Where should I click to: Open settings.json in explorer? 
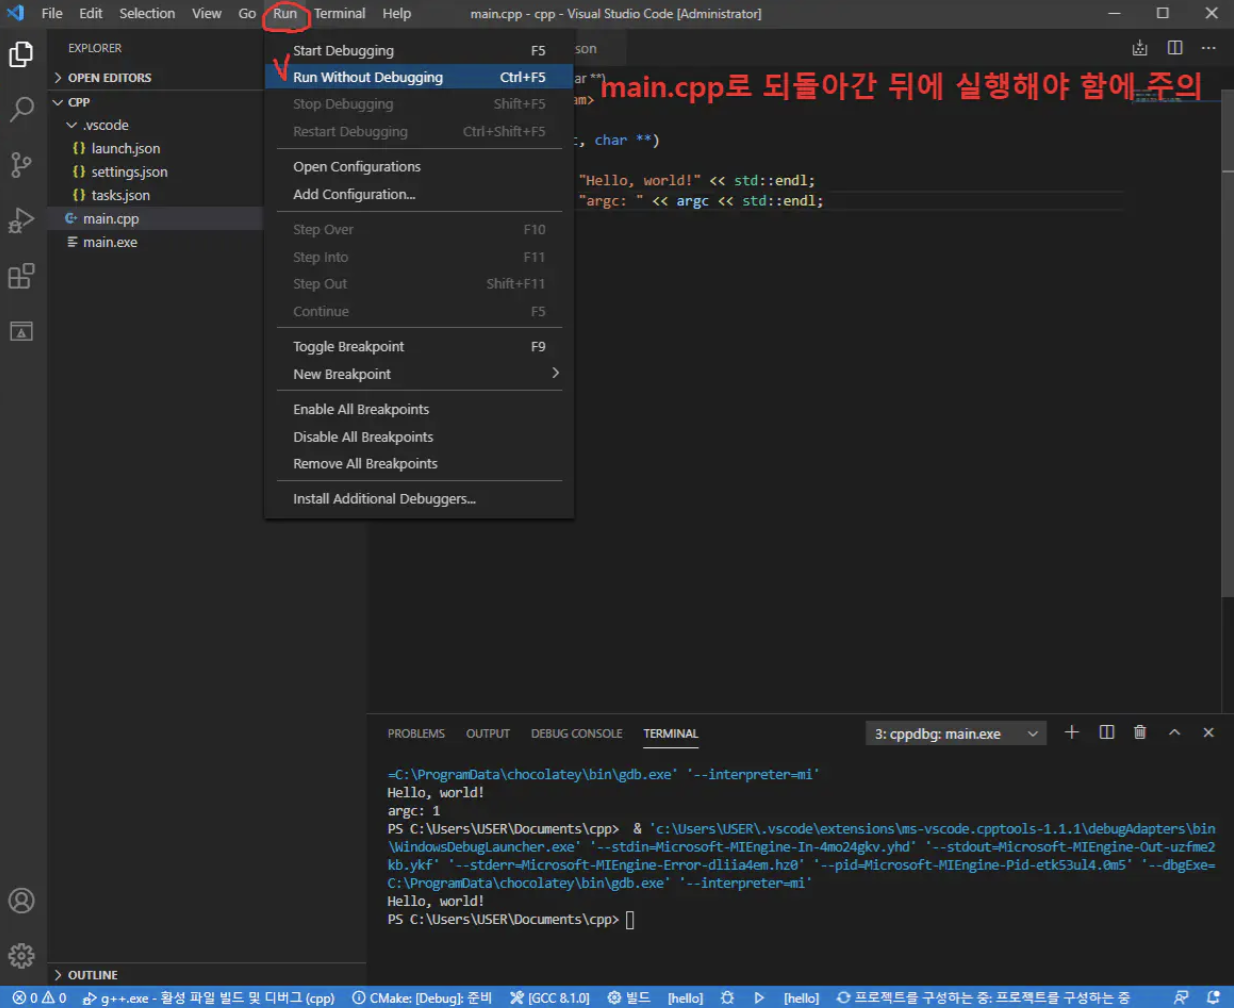point(155,172)
